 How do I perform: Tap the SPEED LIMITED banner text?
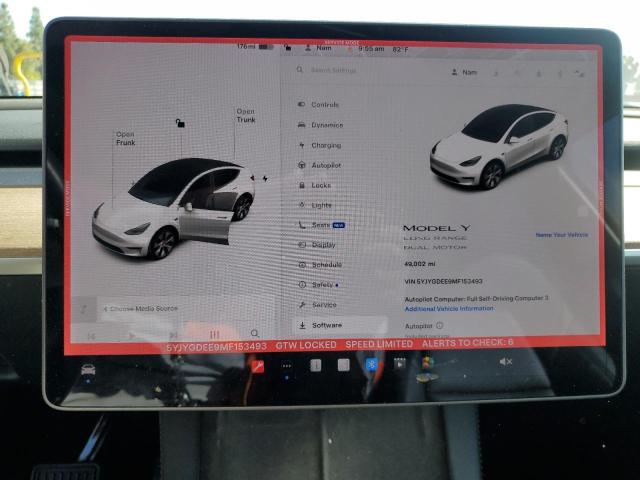pyautogui.click(x=379, y=344)
